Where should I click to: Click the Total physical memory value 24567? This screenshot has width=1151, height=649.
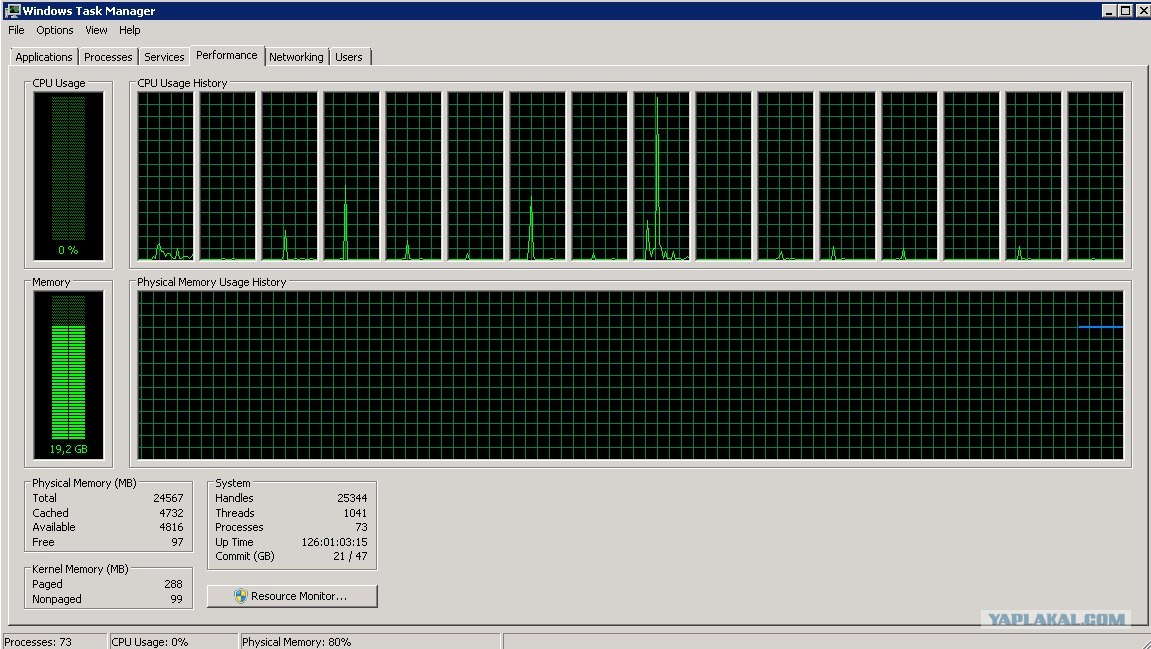(x=168, y=498)
